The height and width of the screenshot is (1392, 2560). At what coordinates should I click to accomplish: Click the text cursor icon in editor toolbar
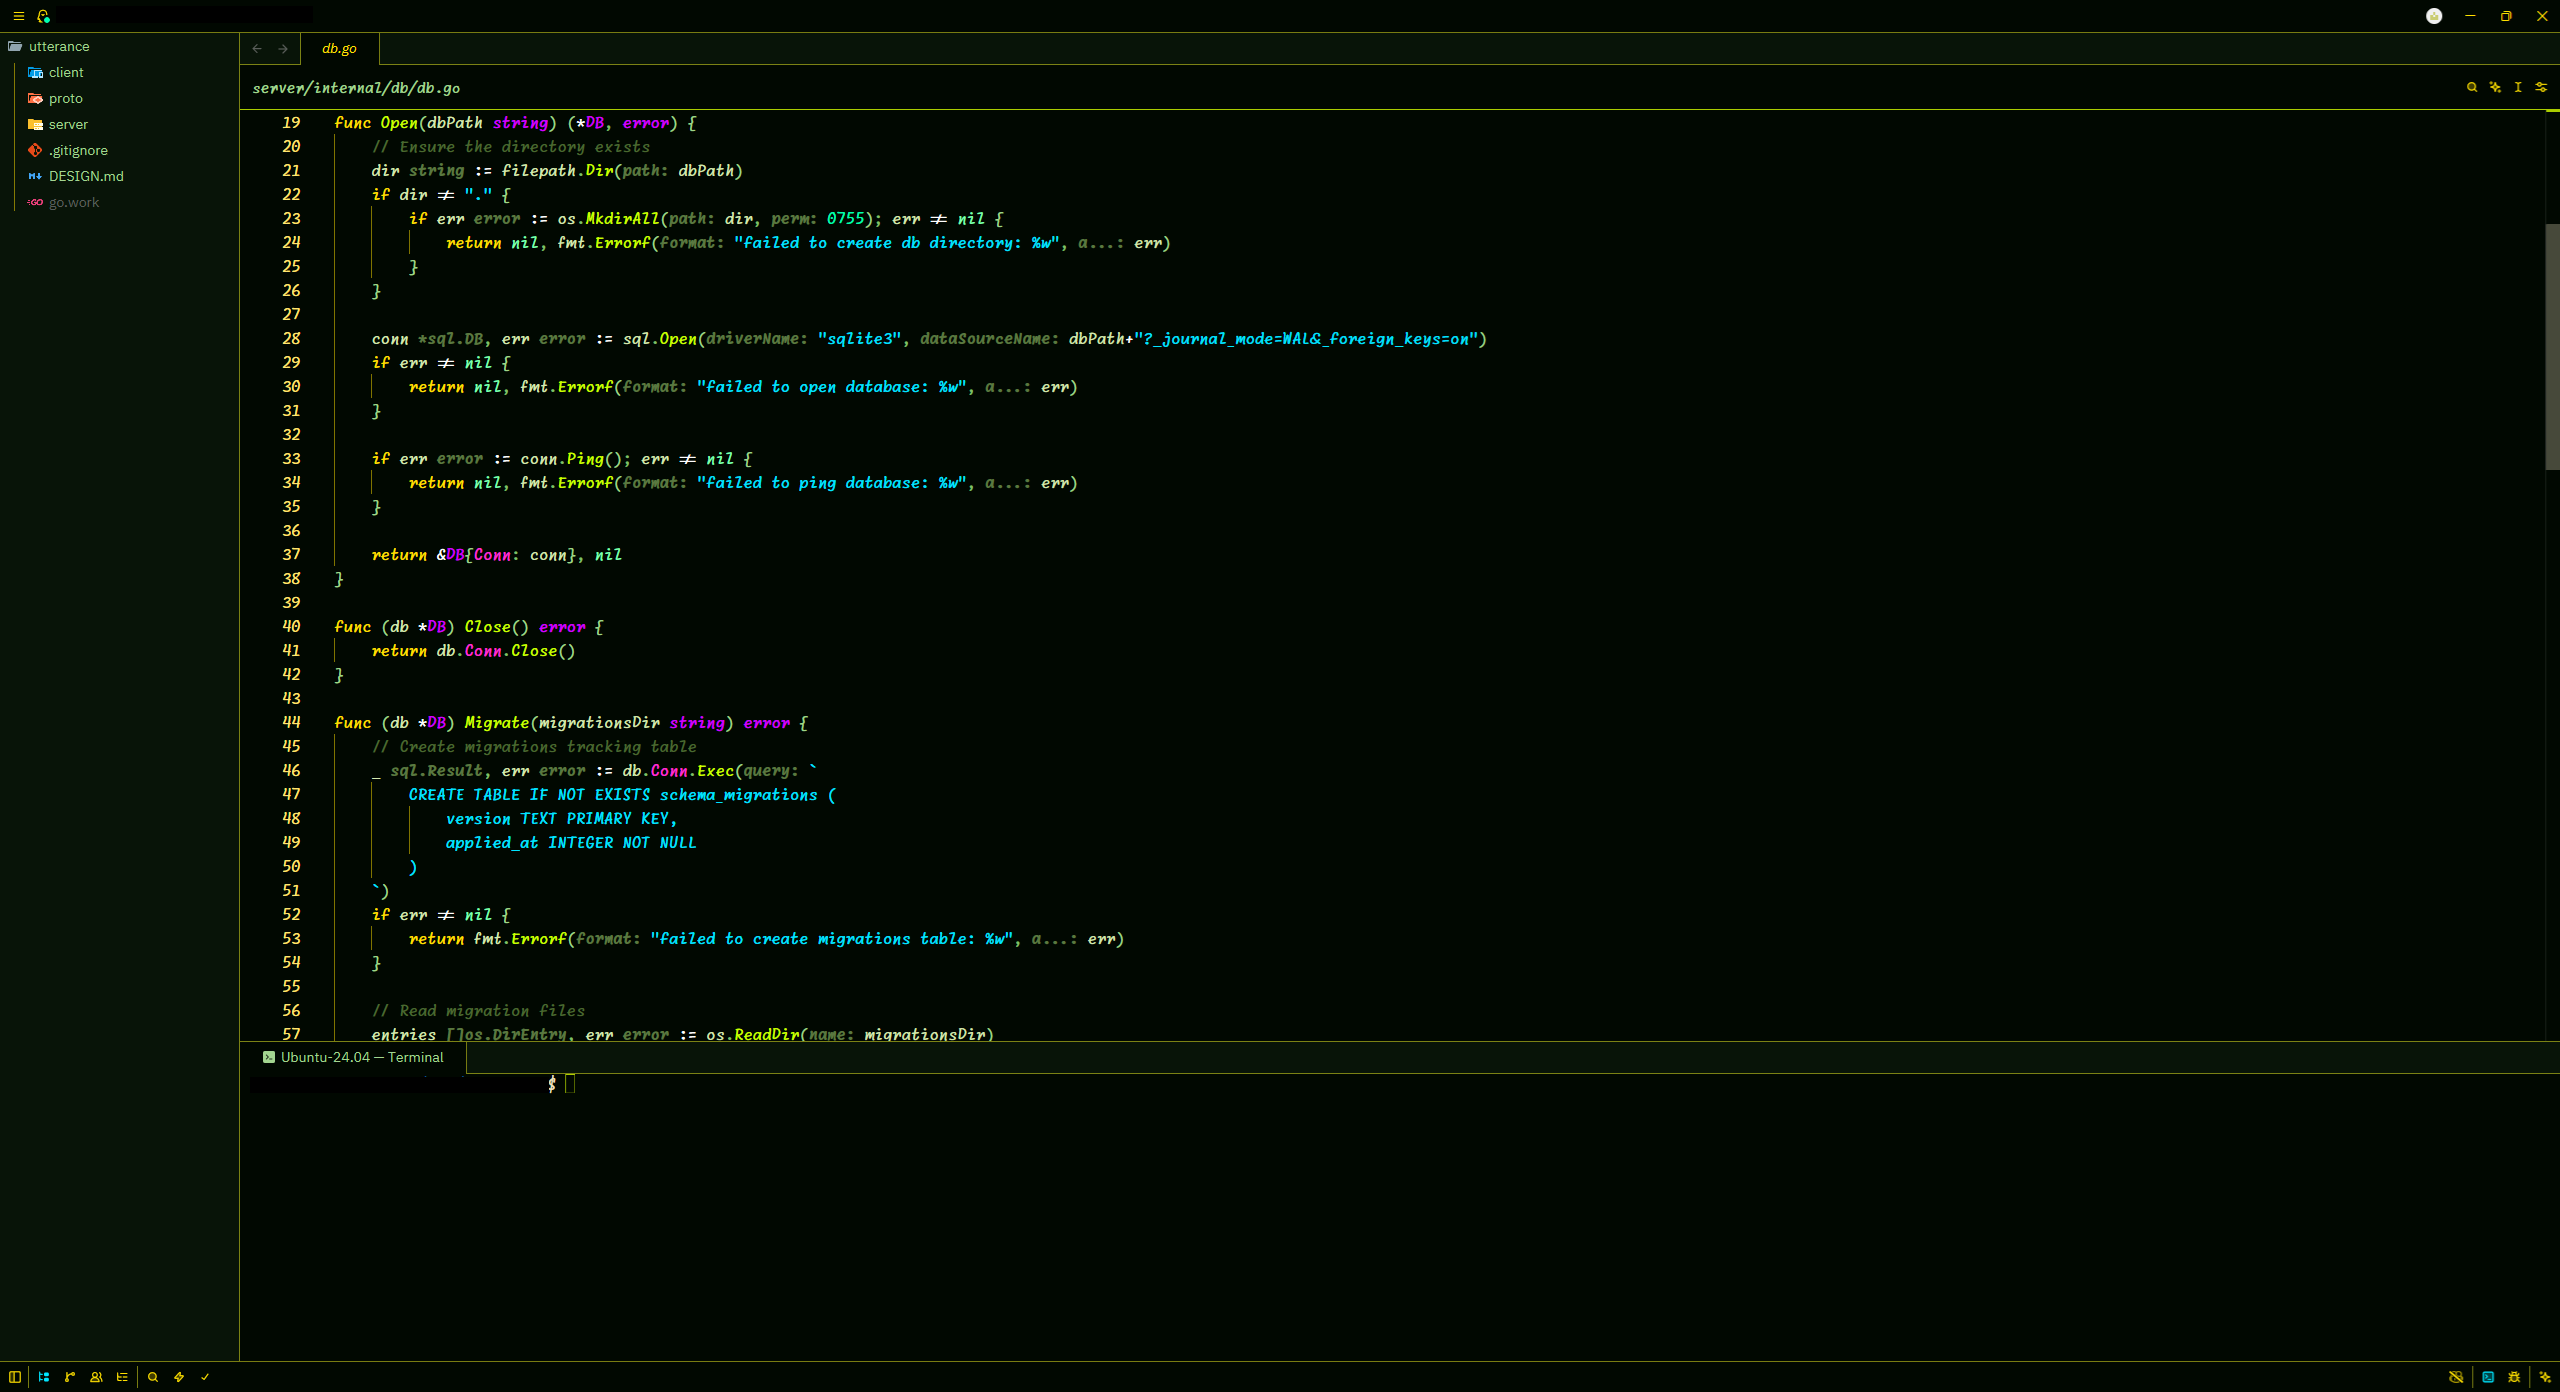coord(2518,87)
